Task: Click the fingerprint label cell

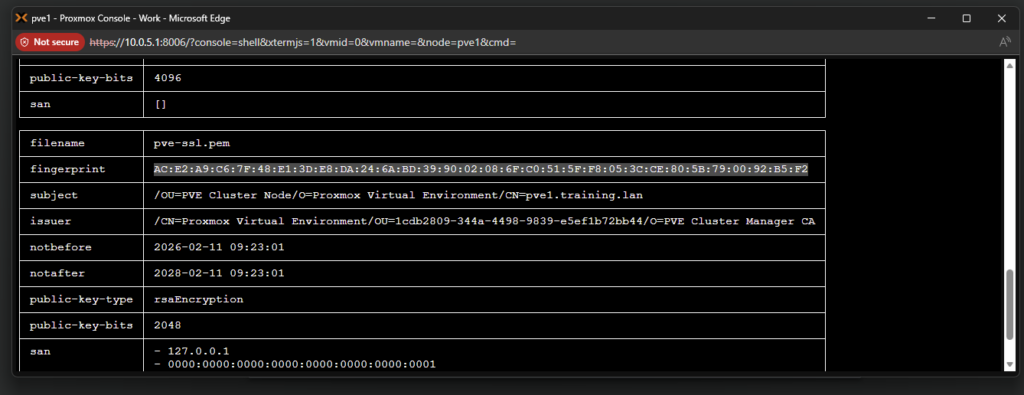Action: (82, 170)
